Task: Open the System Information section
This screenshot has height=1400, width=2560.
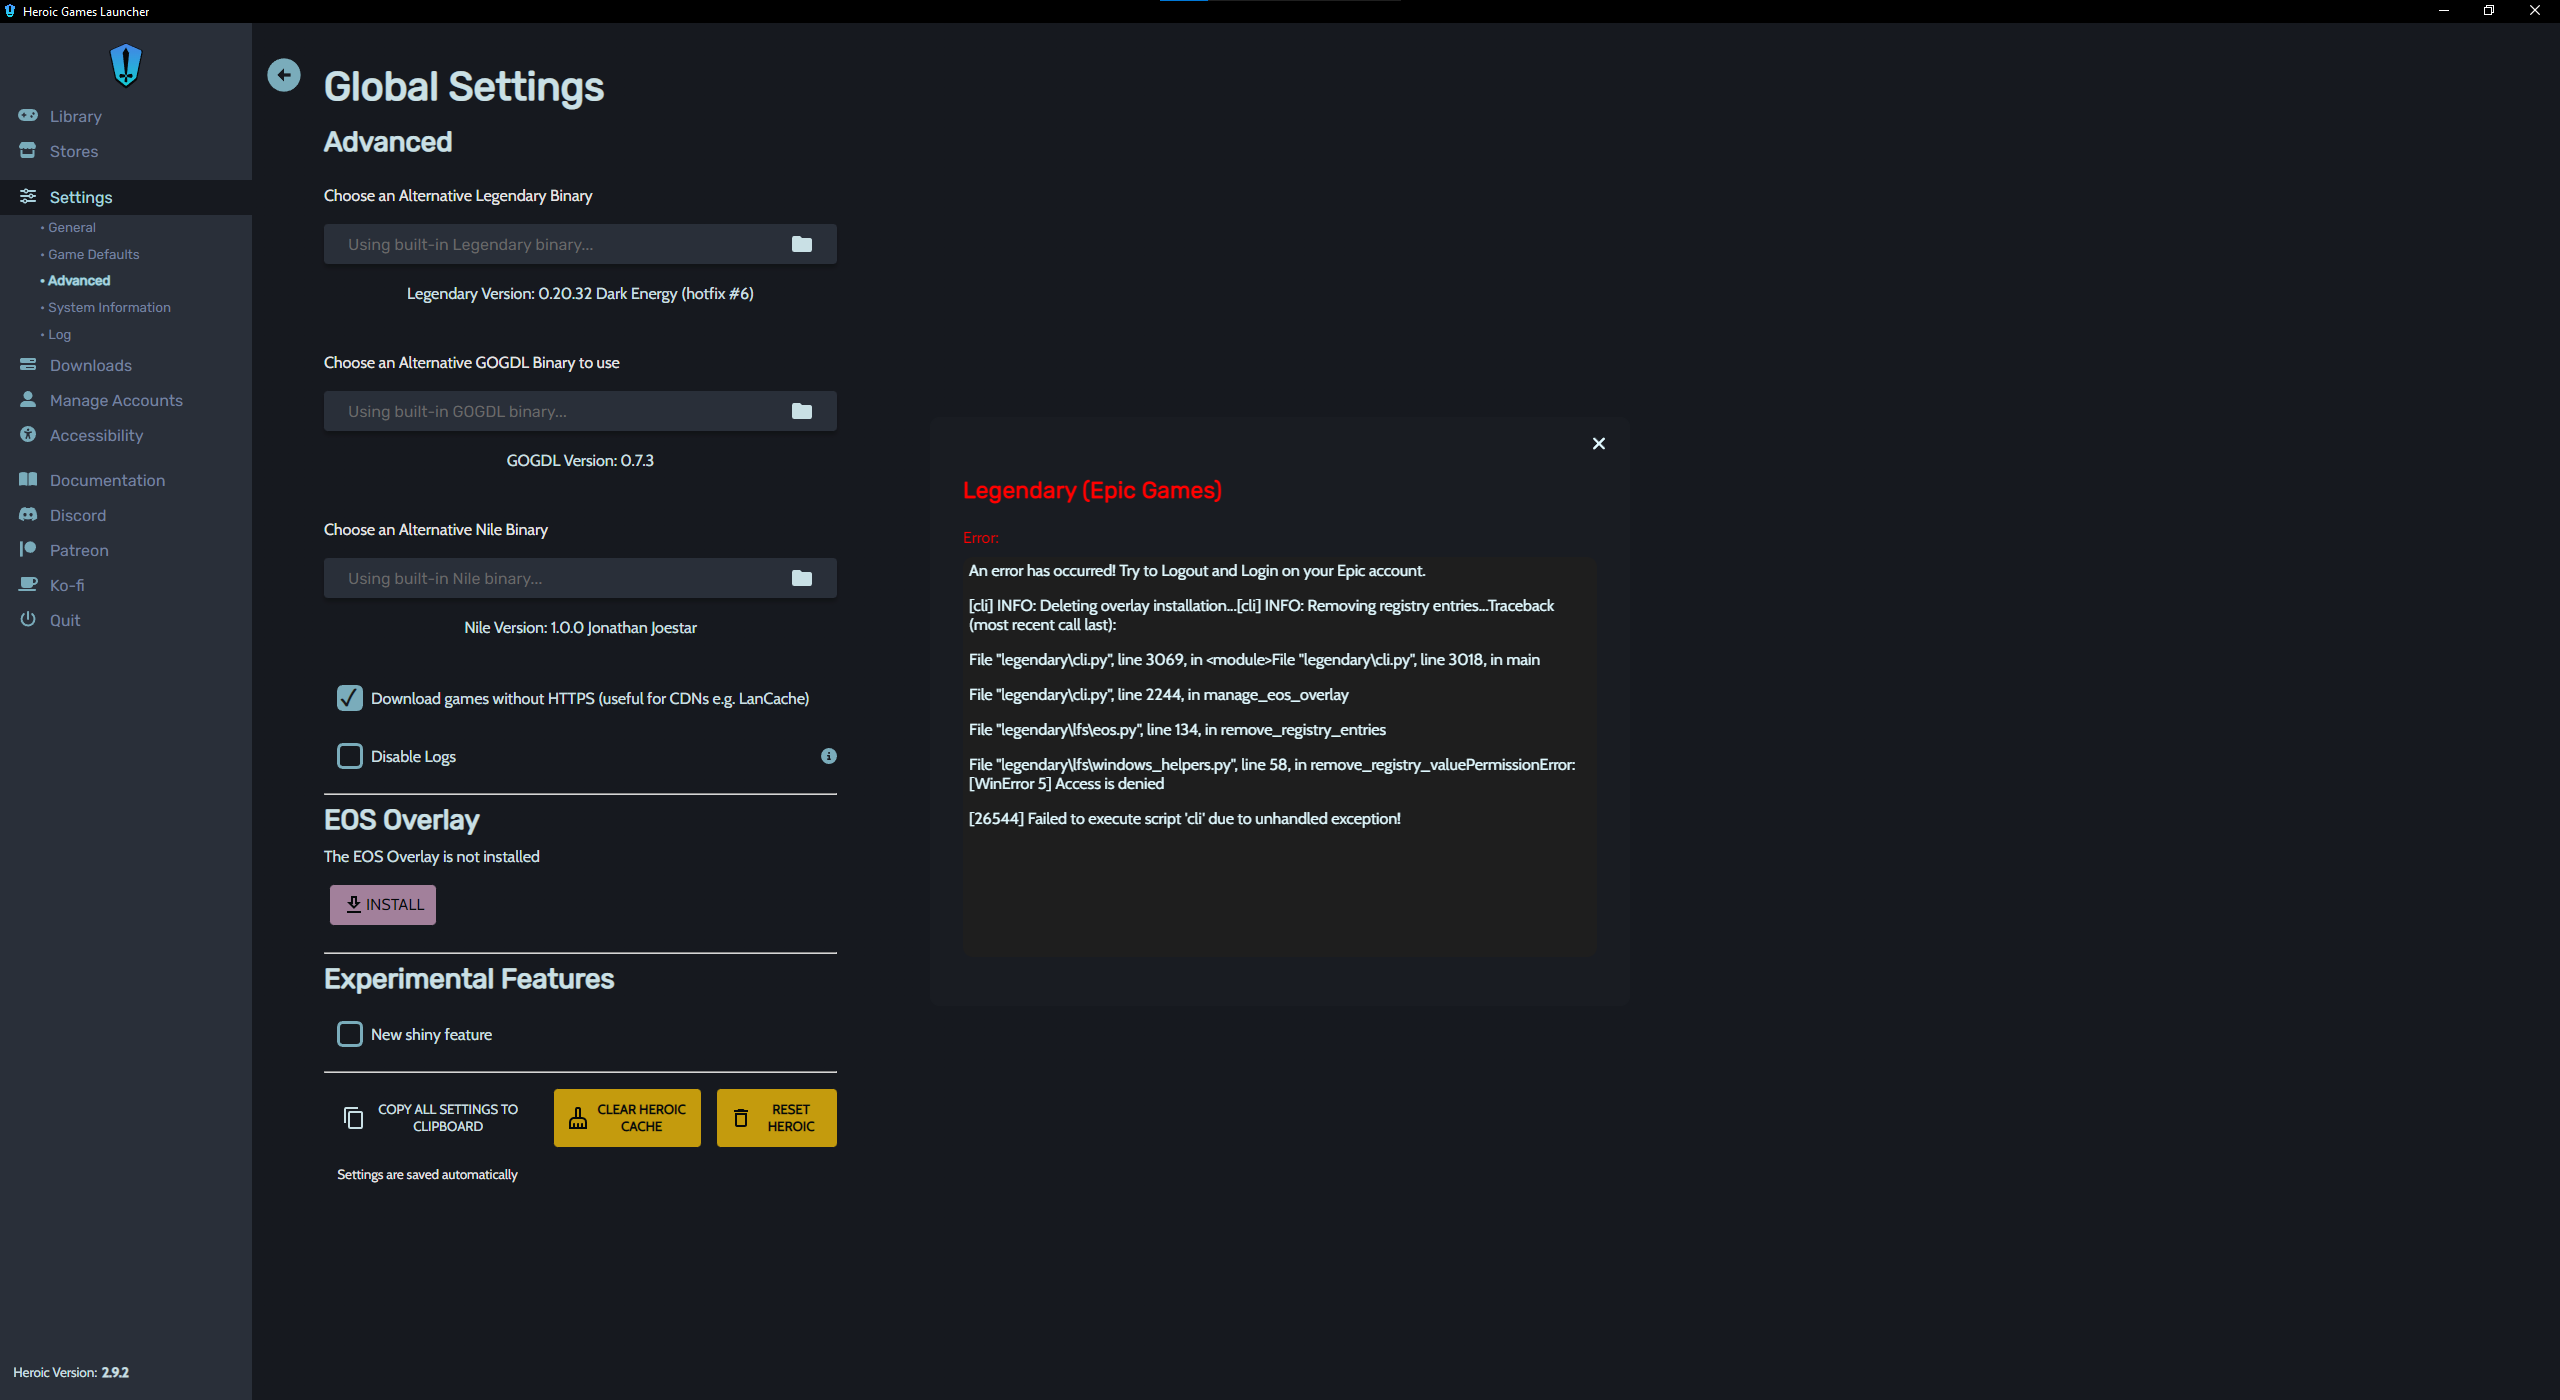Action: tap(108, 307)
